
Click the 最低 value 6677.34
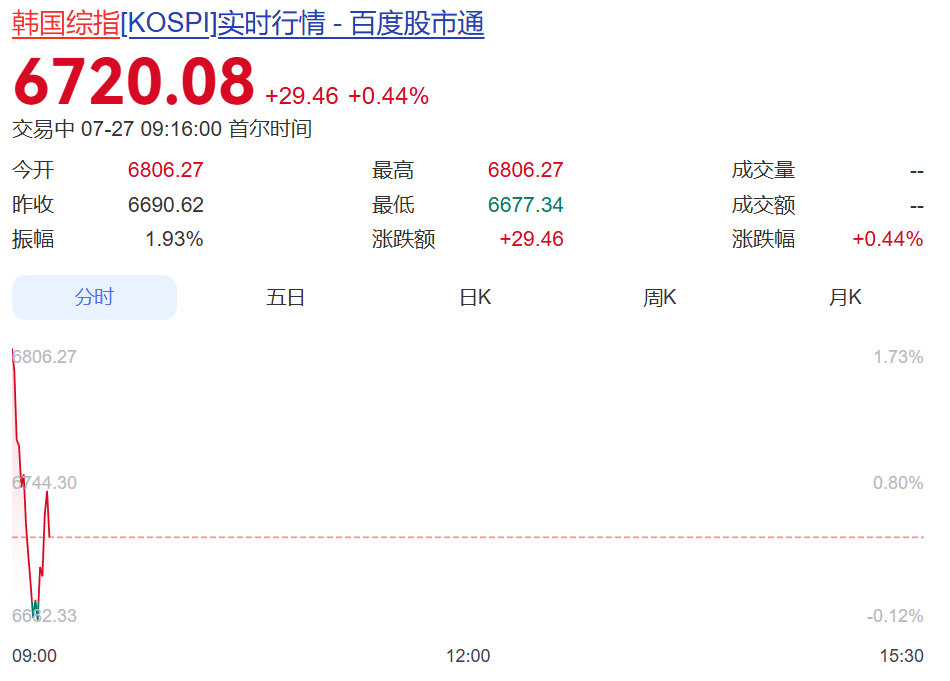(x=525, y=205)
